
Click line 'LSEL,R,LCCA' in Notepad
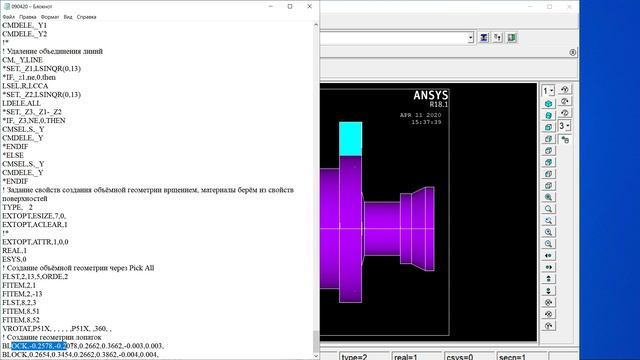pos(25,86)
